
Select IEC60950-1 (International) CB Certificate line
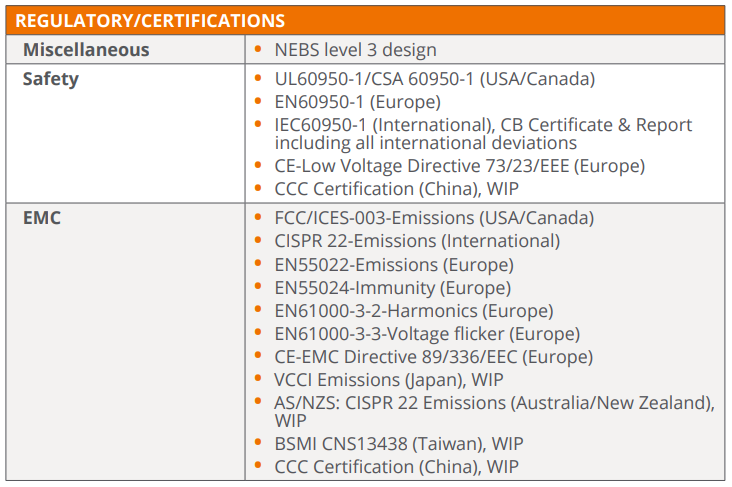pyautogui.click(x=483, y=125)
